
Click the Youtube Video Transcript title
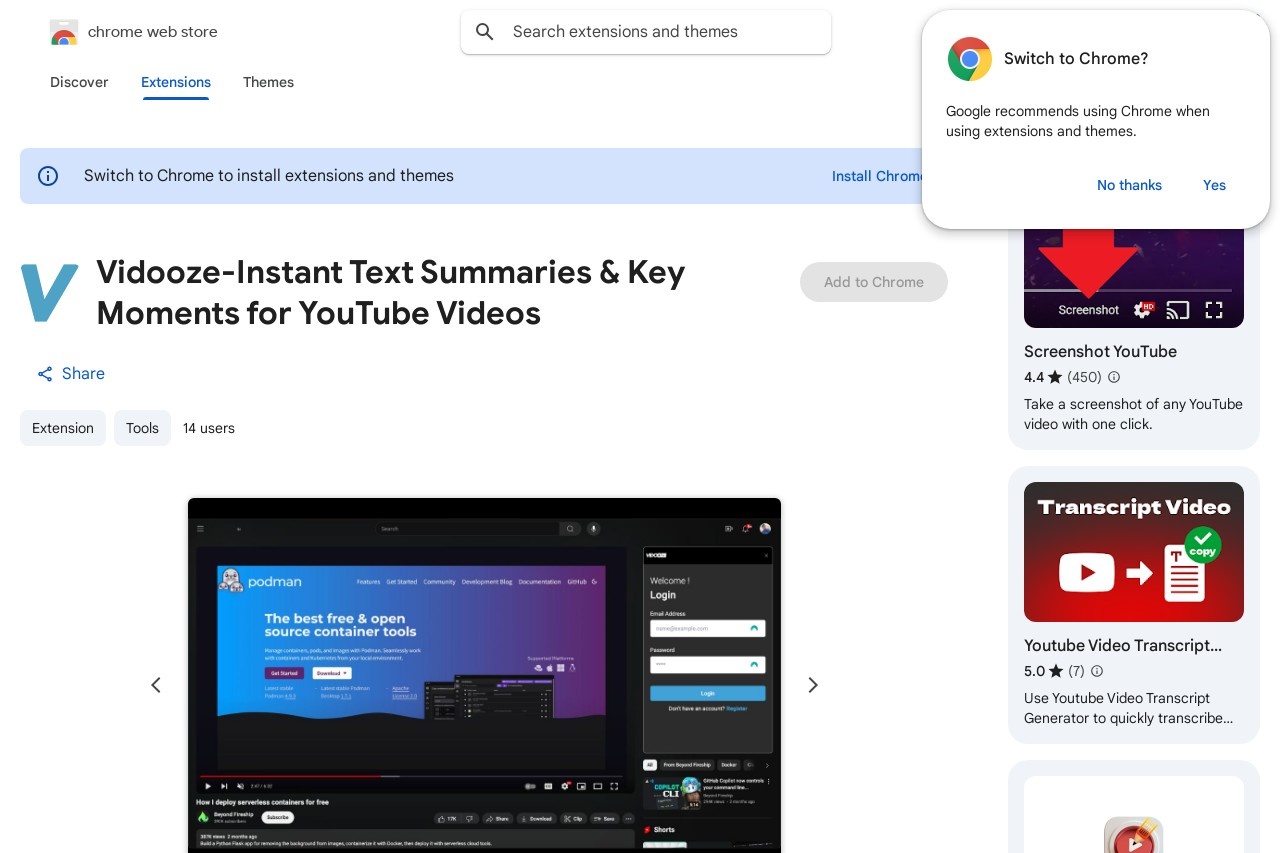click(x=1123, y=645)
